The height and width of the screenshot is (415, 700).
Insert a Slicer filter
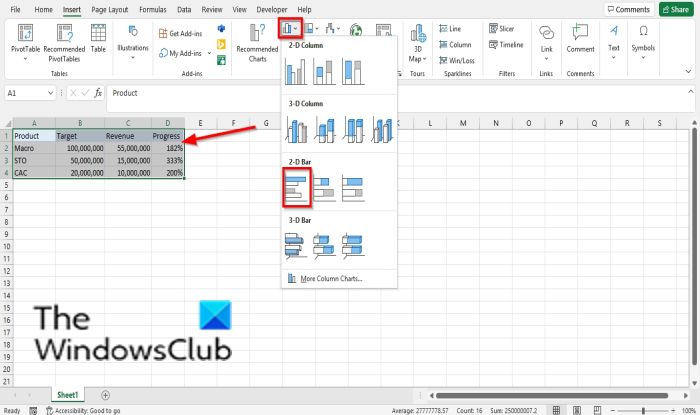coord(501,29)
